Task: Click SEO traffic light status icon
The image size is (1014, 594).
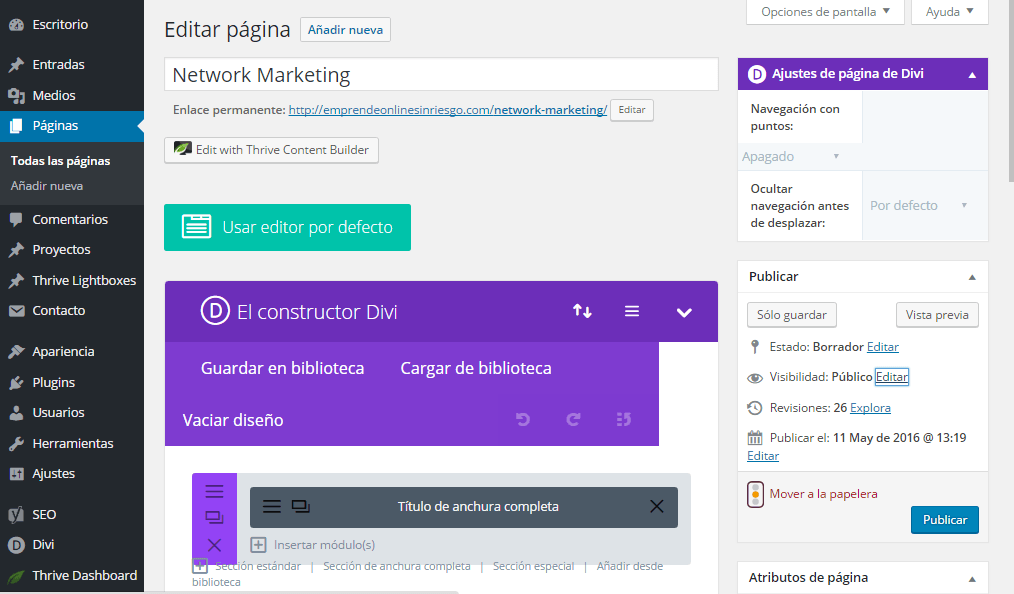Action: coord(755,494)
